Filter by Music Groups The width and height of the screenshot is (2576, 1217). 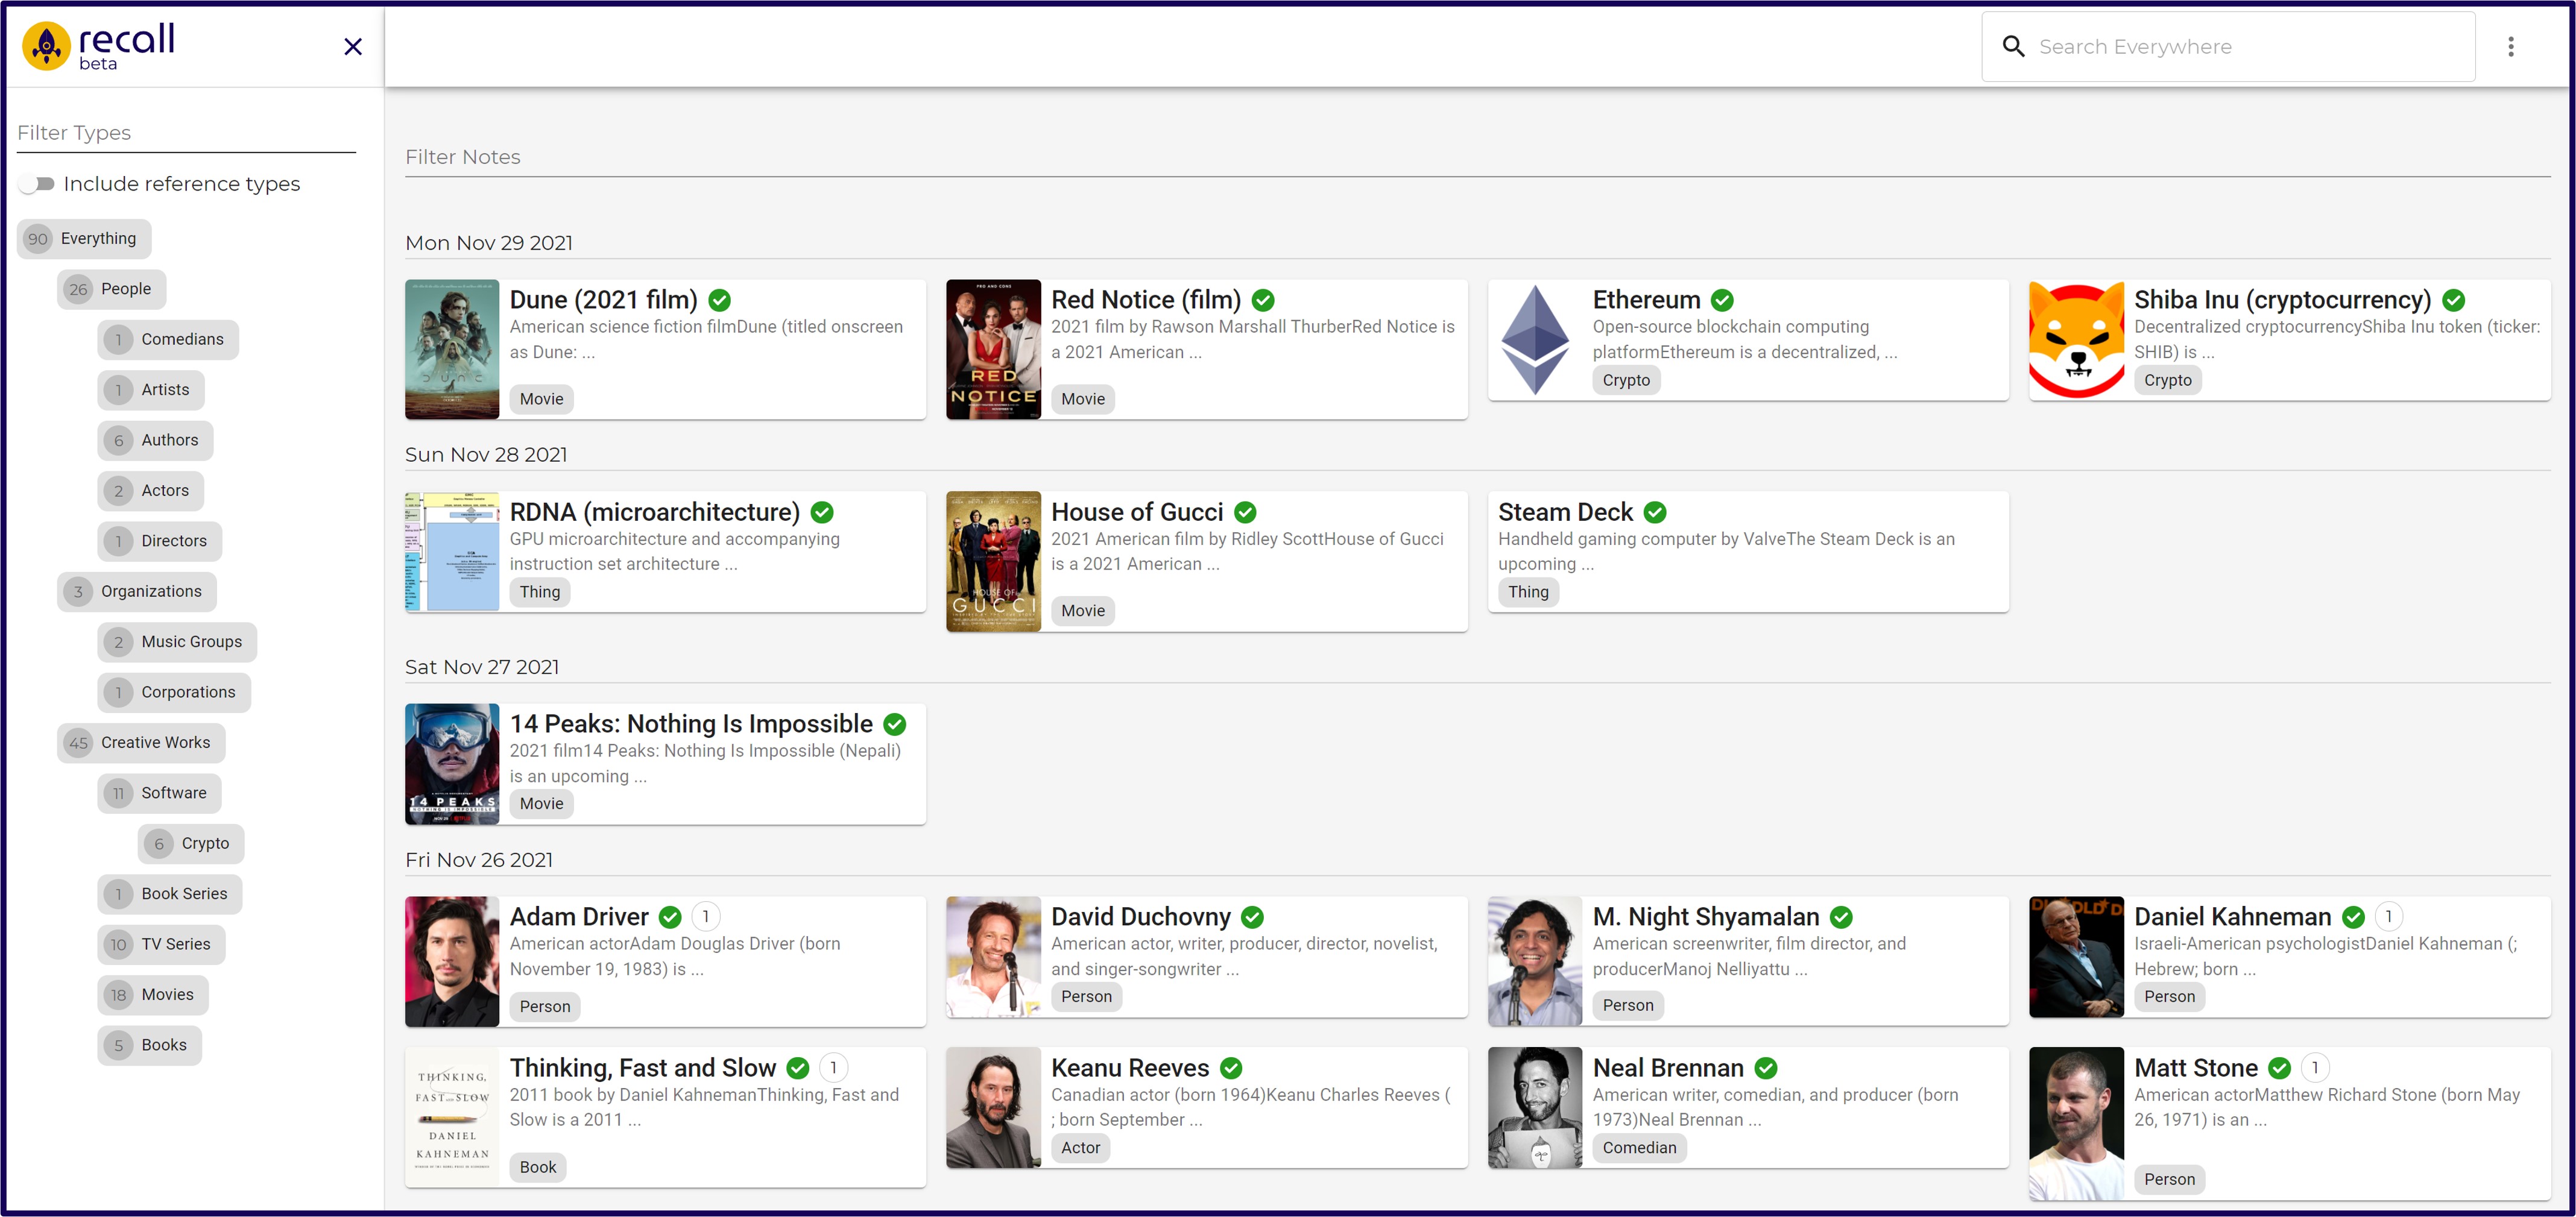pos(177,642)
